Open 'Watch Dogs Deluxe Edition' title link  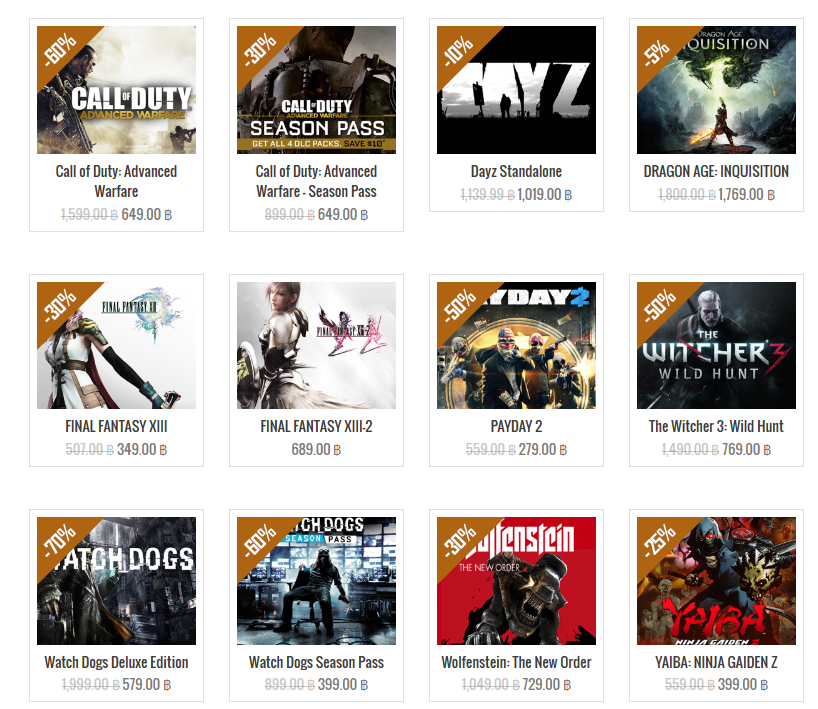pyautogui.click(x=116, y=662)
